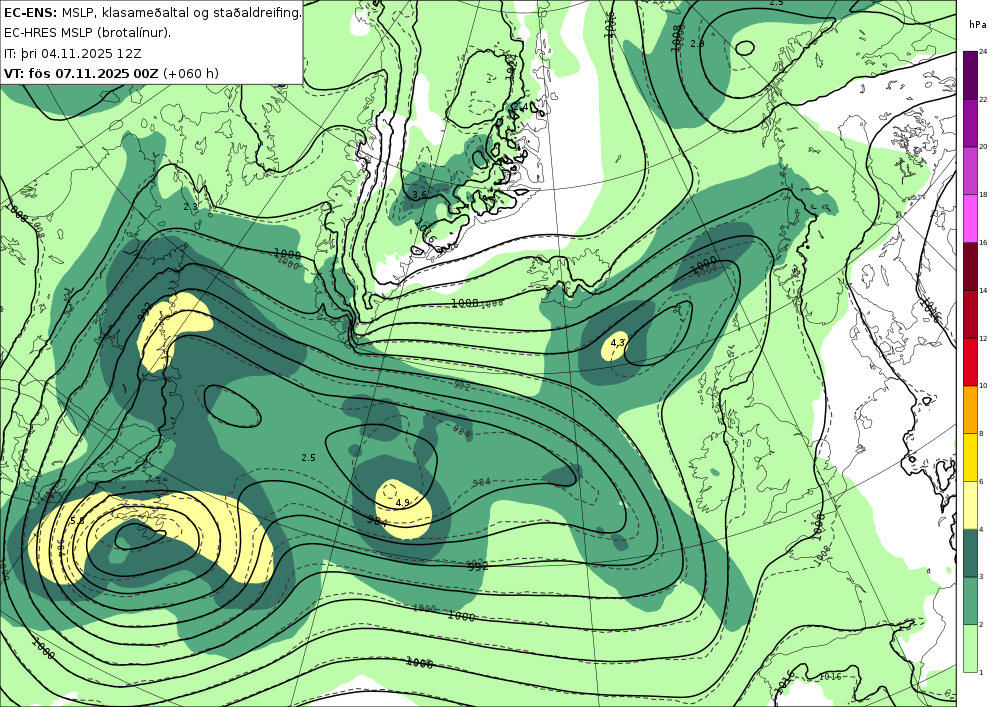Click the spread value 2.9
1000x707 pixels.
point(697,43)
